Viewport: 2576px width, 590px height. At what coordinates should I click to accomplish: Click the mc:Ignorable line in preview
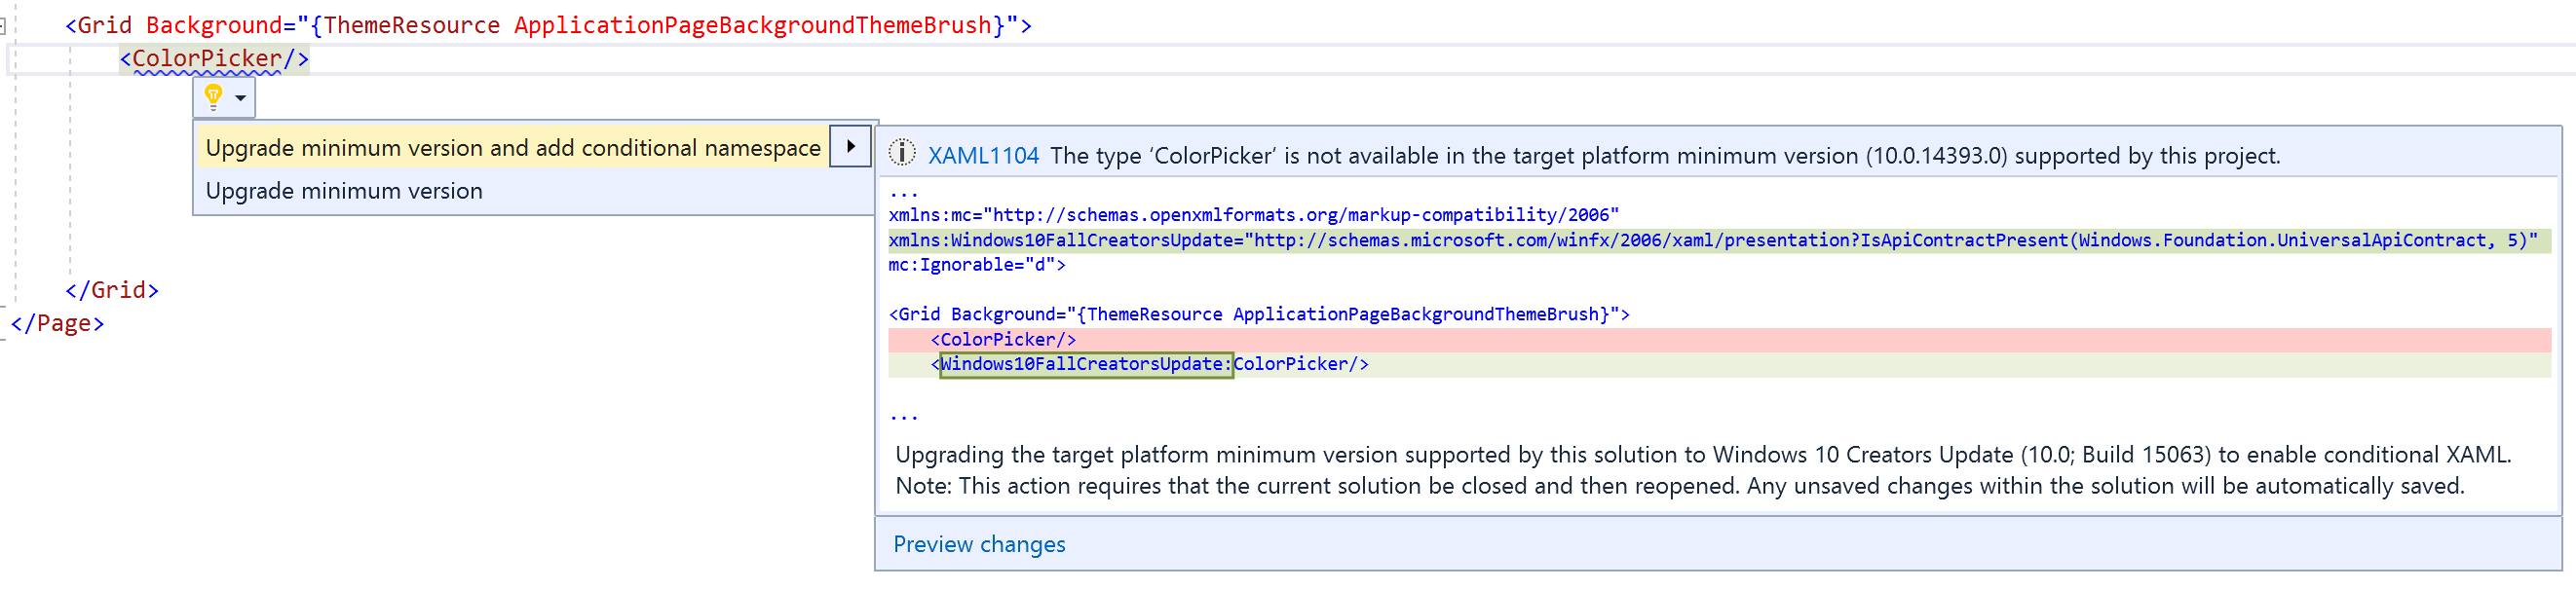coord(976,265)
